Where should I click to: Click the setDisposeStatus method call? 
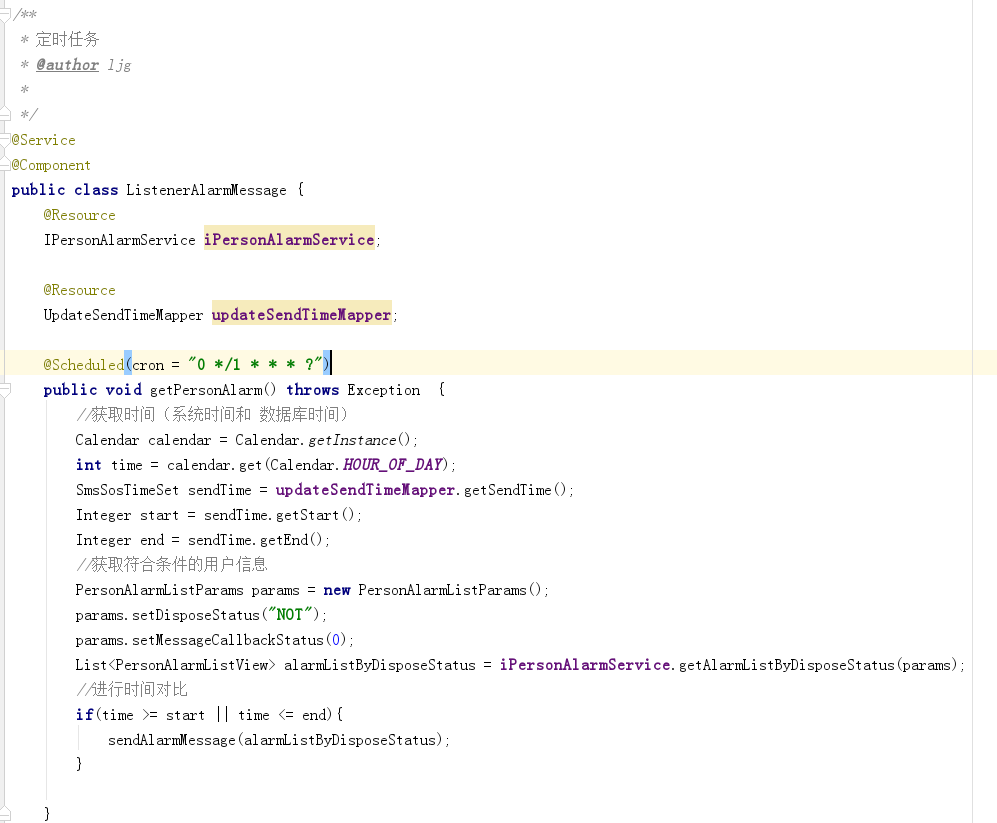click(196, 615)
